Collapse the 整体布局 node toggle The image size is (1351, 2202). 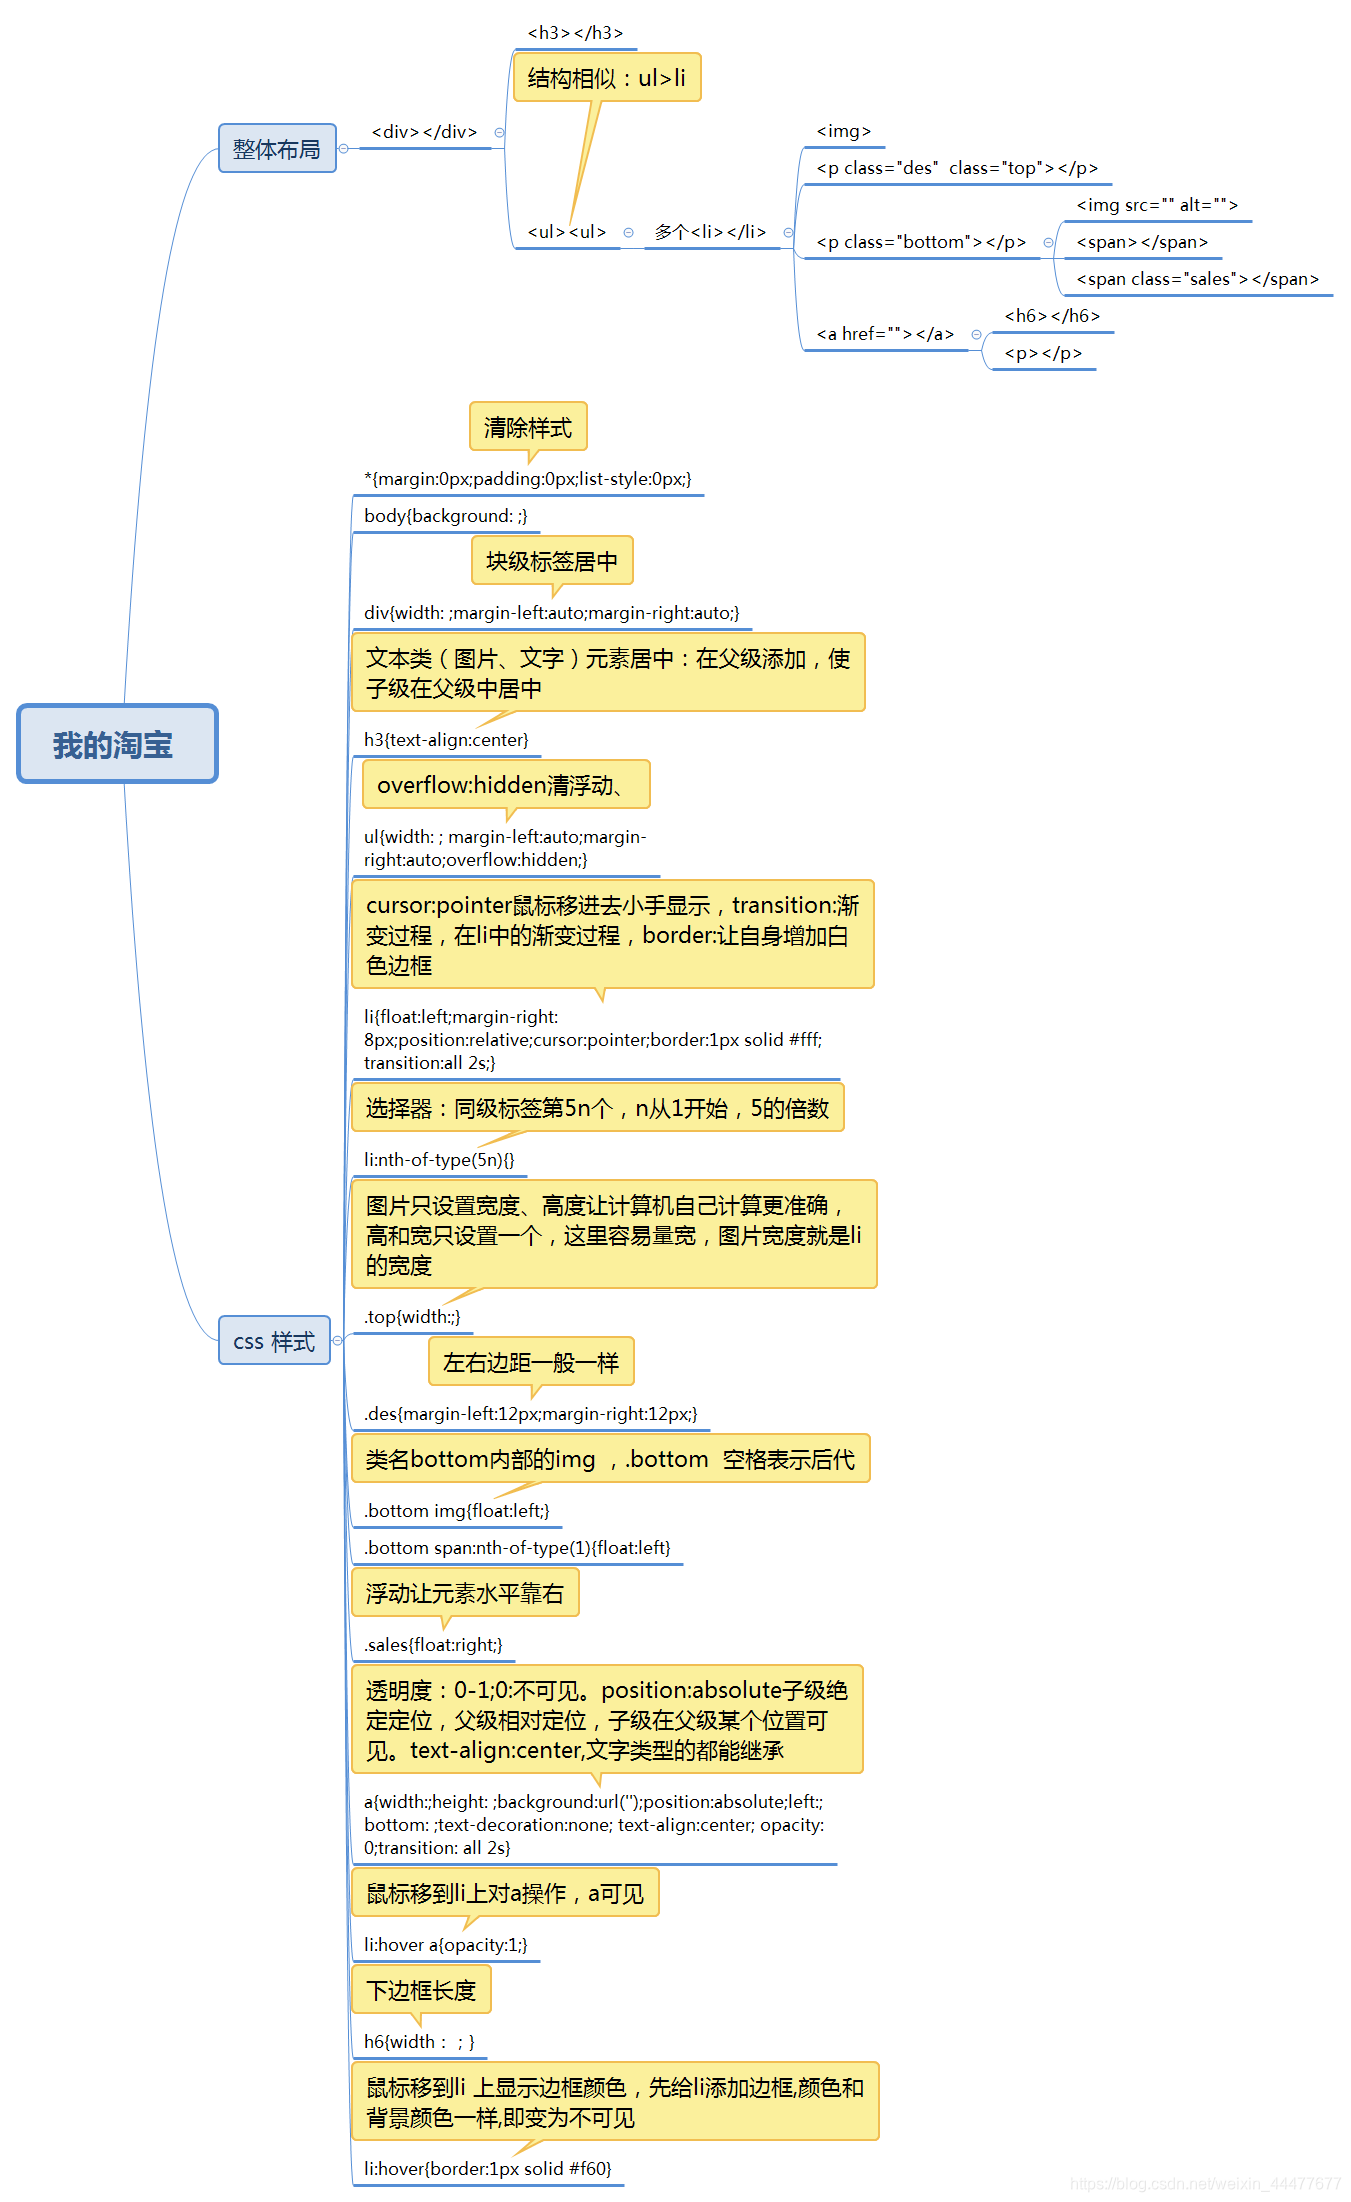click(x=343, y=148)
